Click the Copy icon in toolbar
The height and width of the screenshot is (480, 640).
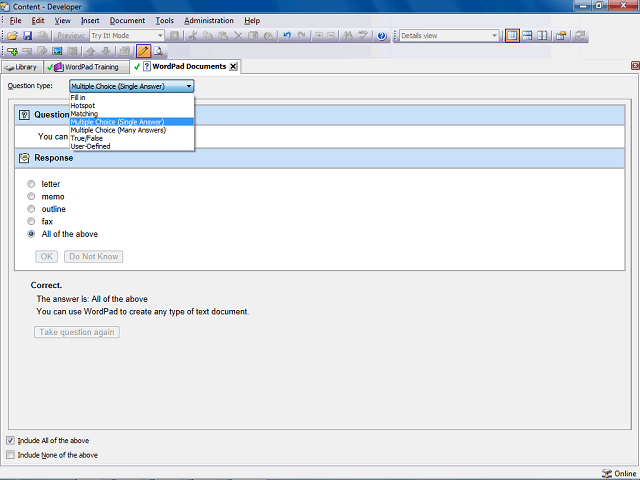[x=208, y=36]
